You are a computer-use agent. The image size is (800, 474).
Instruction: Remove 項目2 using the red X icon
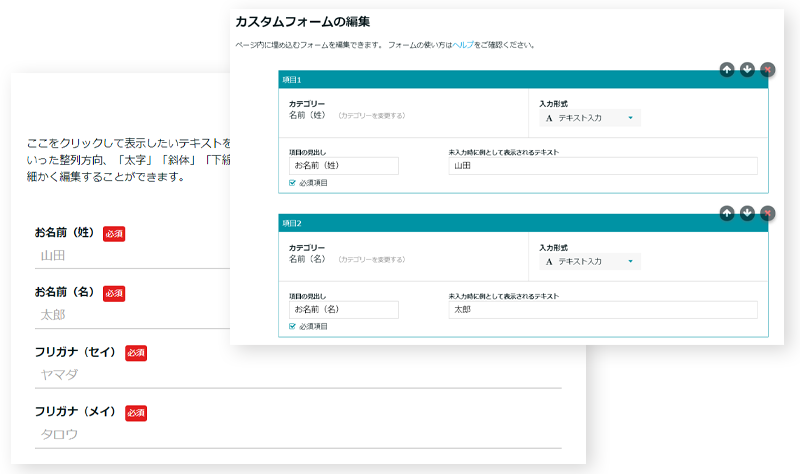pyautogui.click(x=767, y=213)
